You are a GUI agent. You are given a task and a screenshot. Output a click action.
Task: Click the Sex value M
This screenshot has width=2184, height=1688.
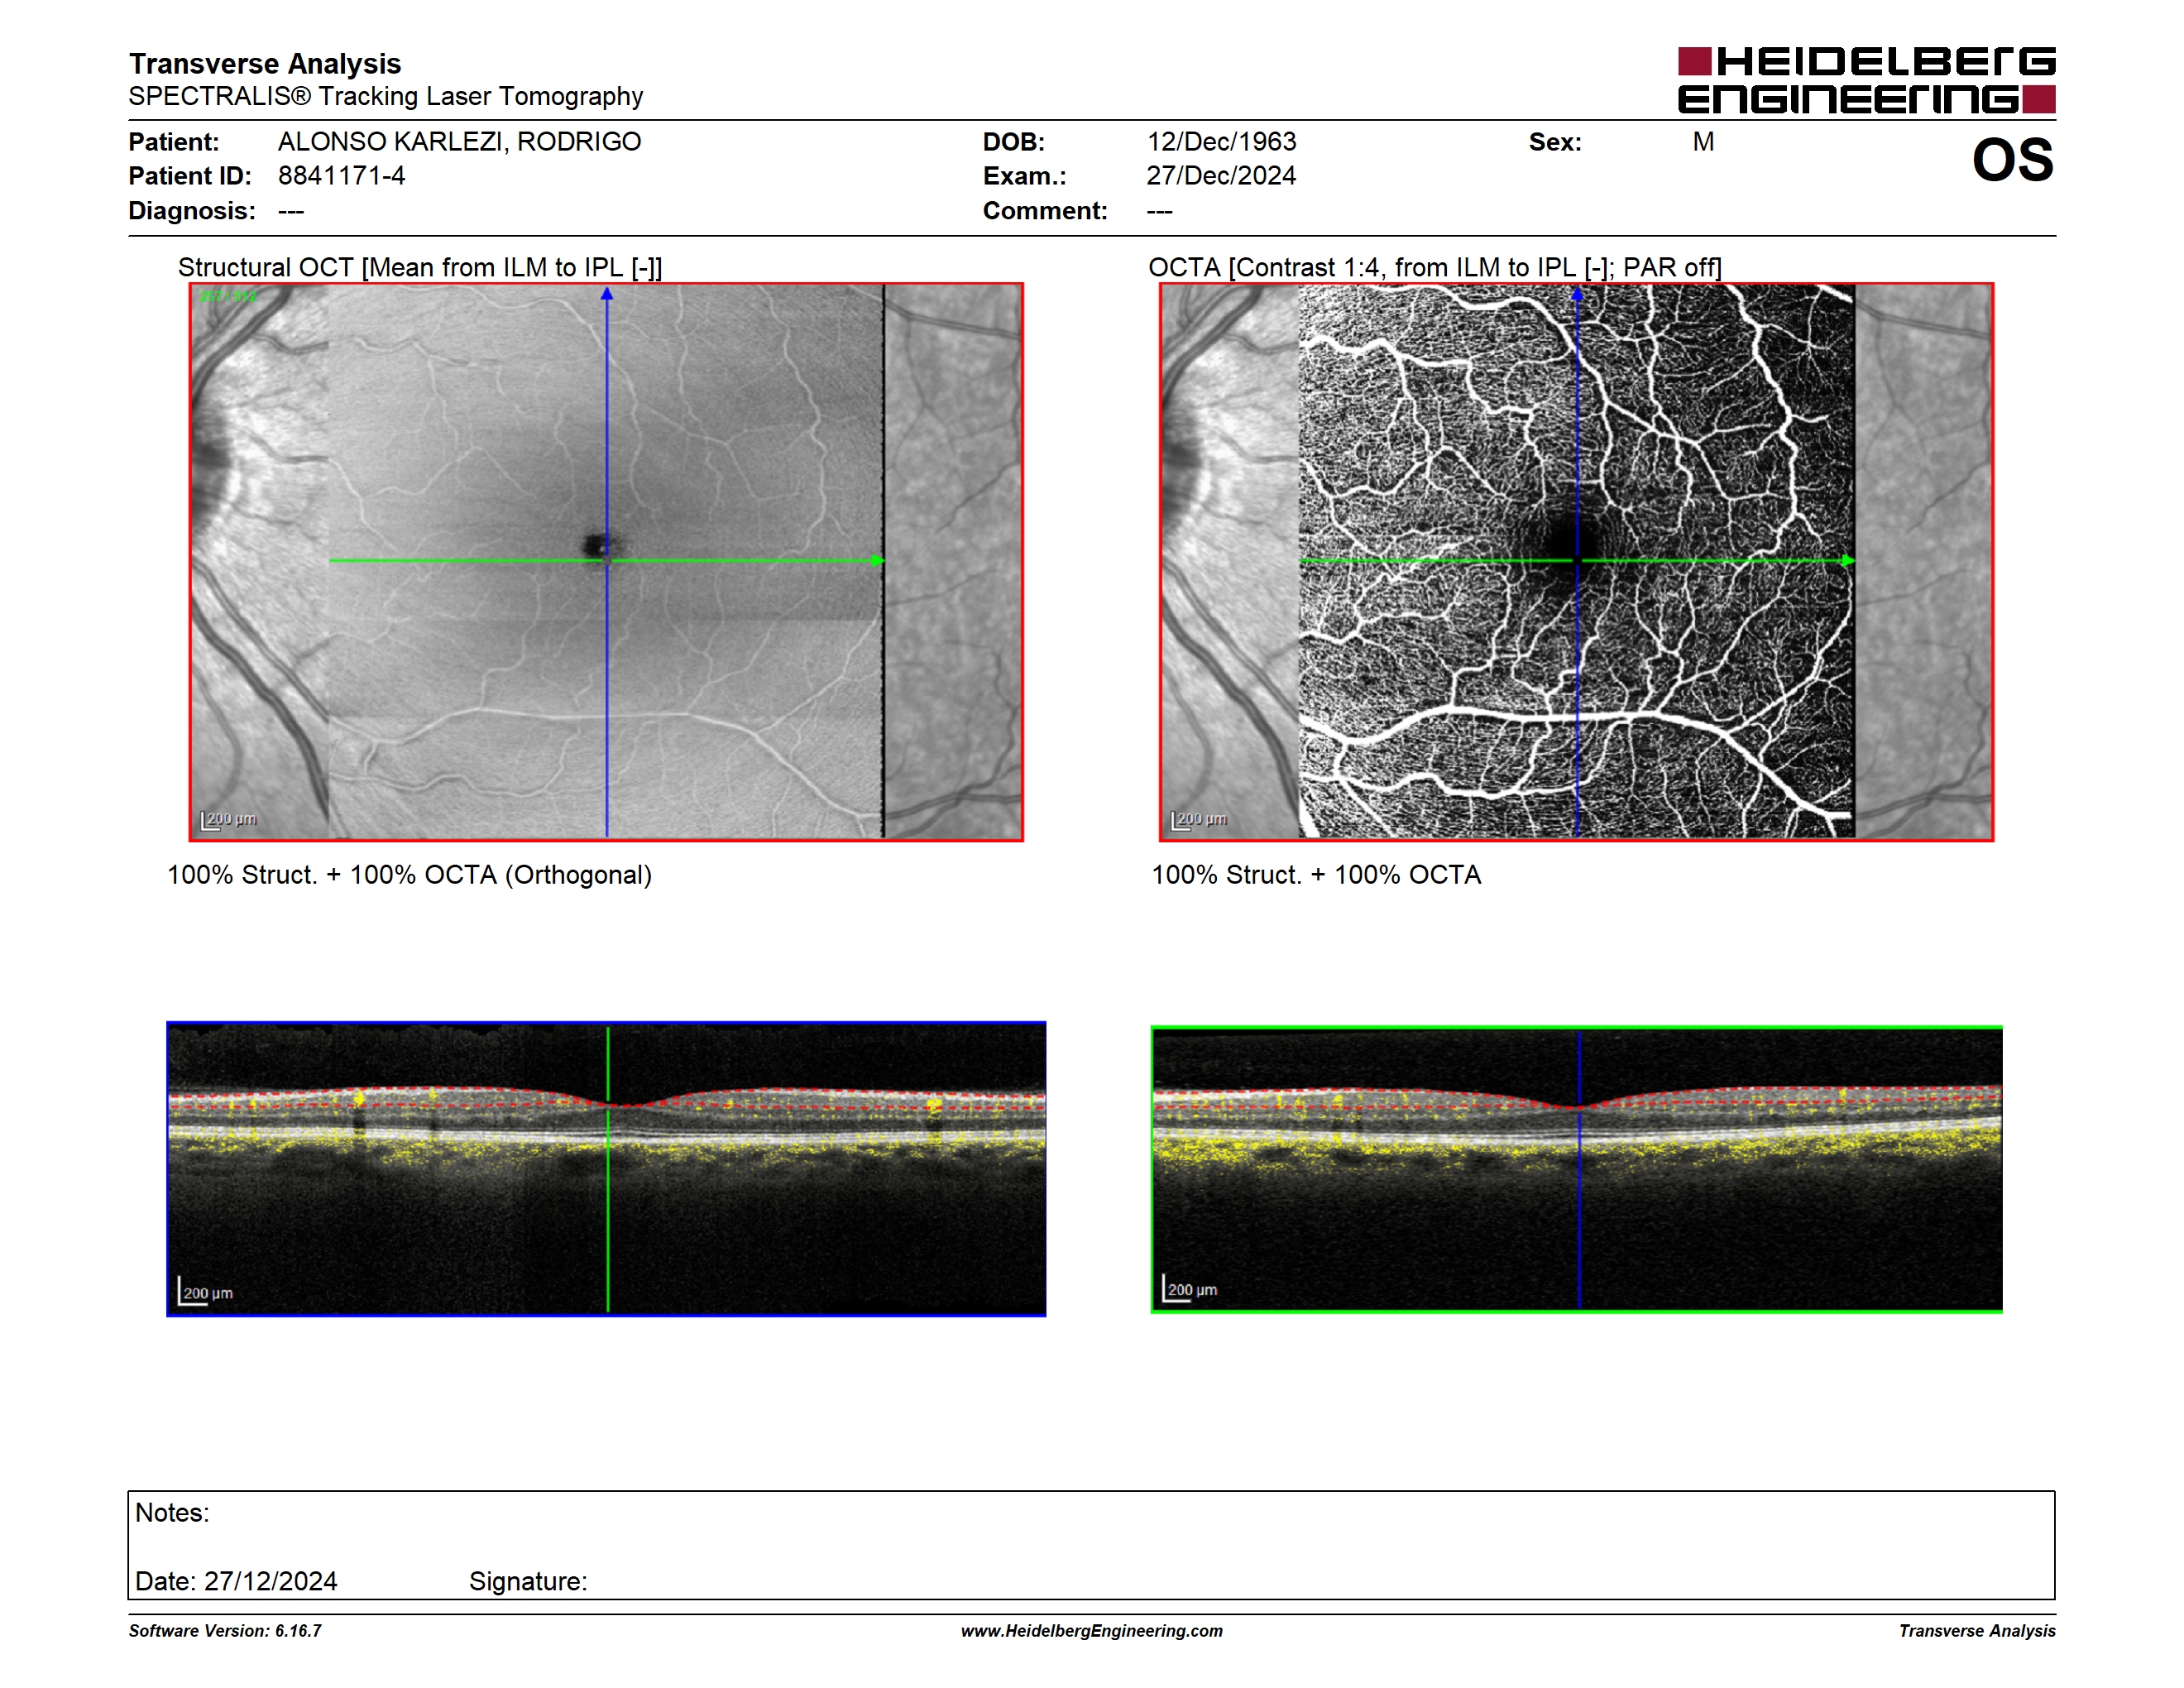pos(1703,141)
